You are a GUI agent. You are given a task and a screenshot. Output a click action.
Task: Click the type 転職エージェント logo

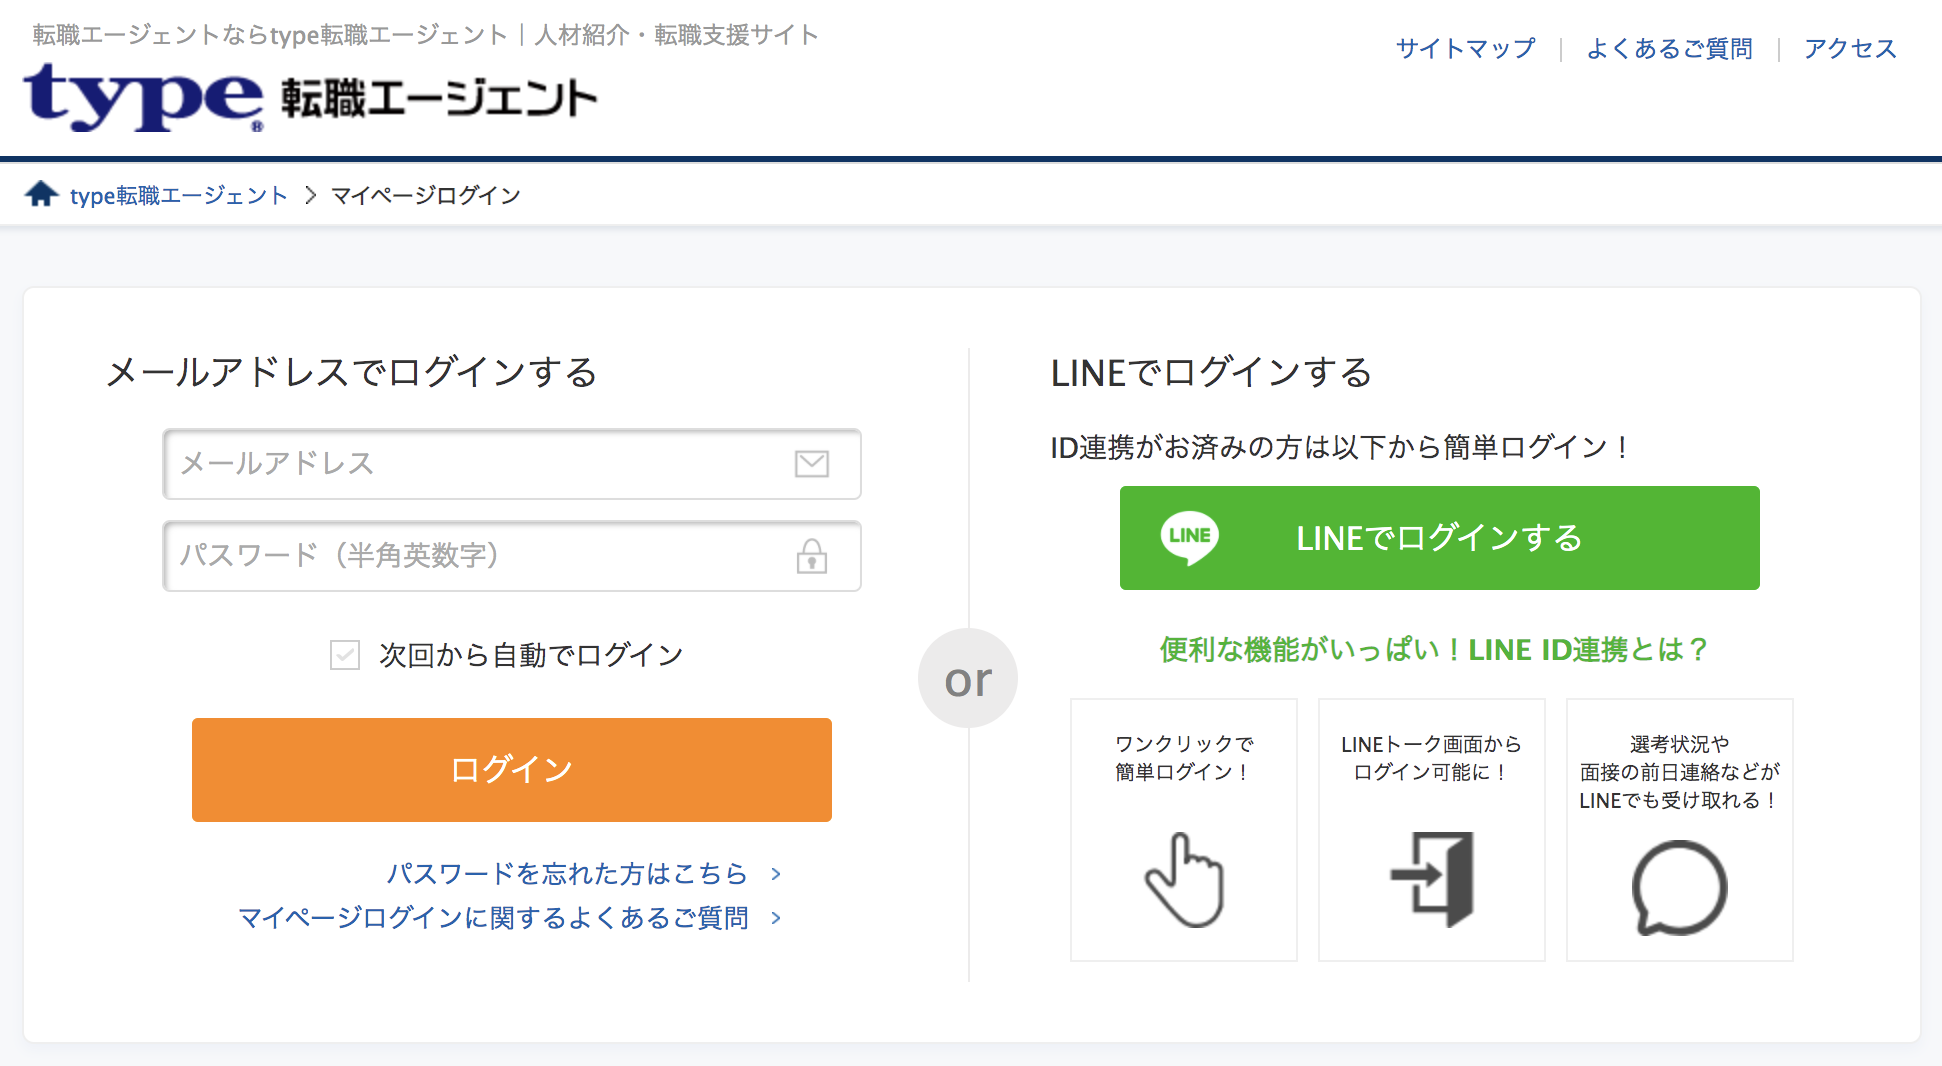coord(310,98)
